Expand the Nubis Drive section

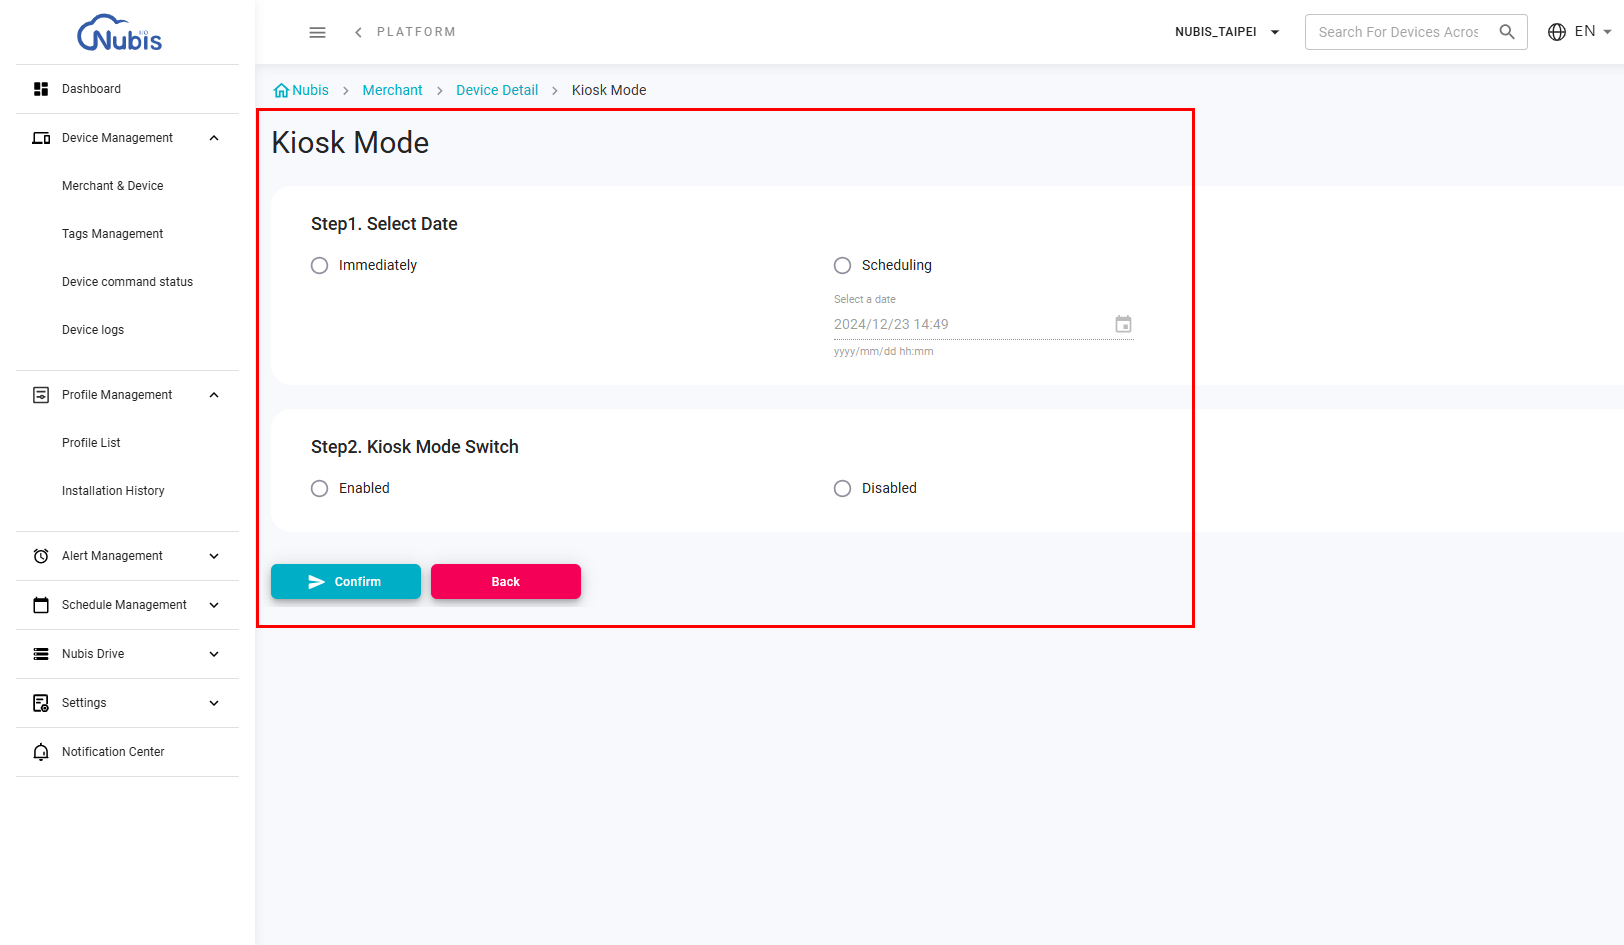tap(214, 654)
